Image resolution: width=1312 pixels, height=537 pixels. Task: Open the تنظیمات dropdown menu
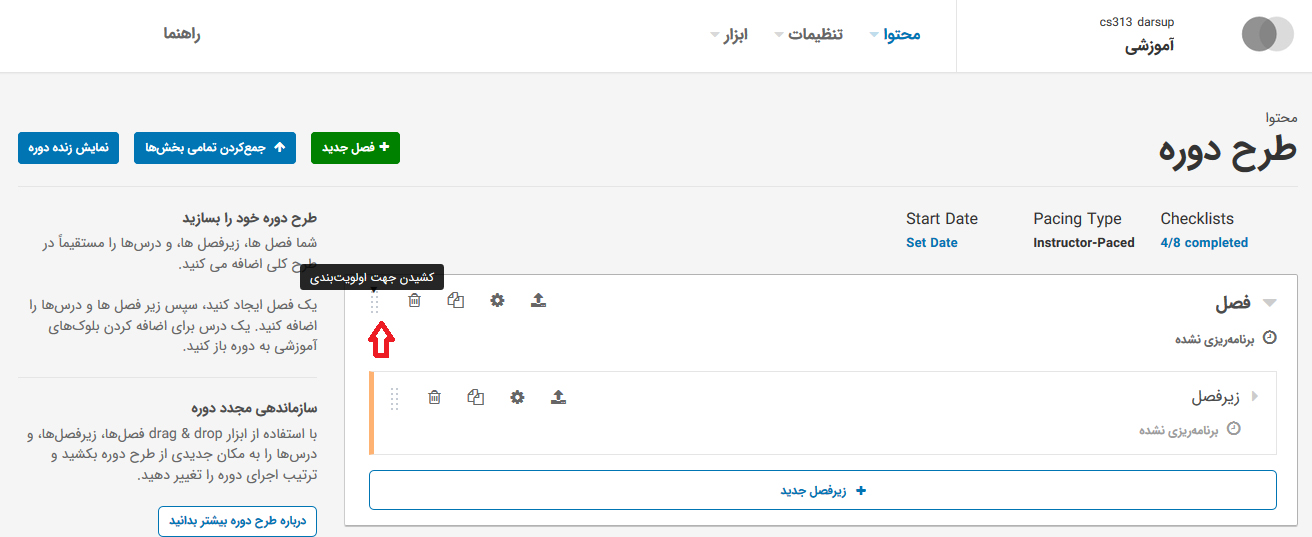[x=808, y=34]
